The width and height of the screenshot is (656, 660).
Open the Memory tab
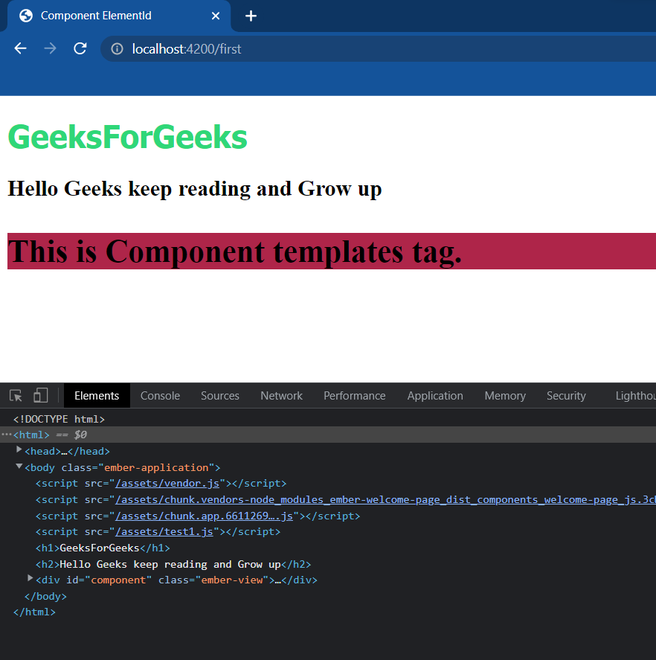tap(505, 396)
